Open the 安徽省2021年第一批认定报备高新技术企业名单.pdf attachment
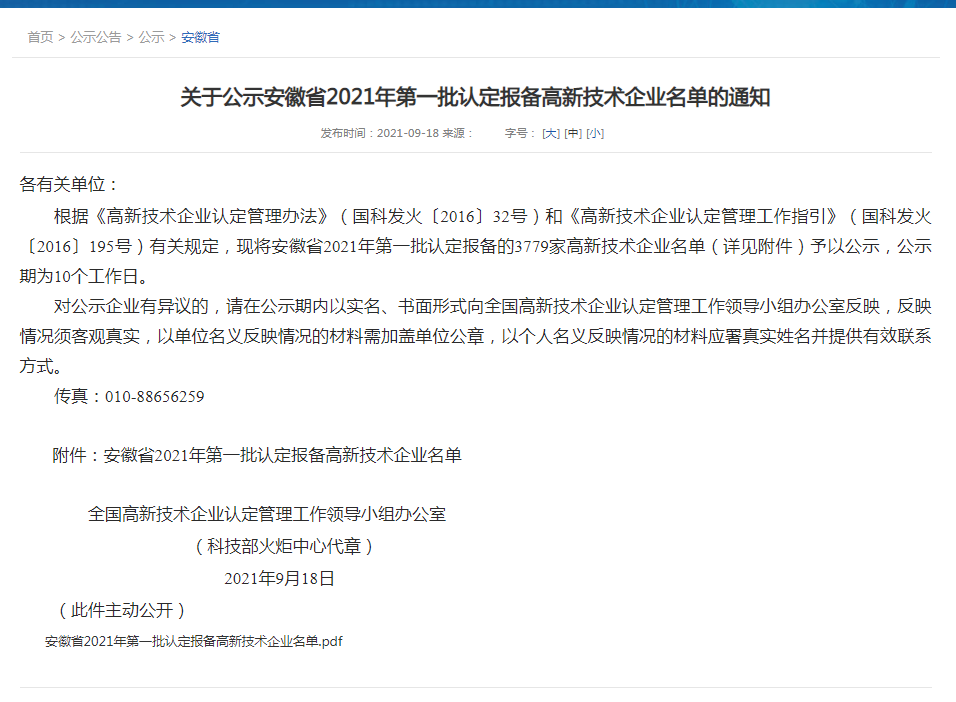The height and width of the screenshot is (702, 956). pyautogui.click(x=194, y=641)
